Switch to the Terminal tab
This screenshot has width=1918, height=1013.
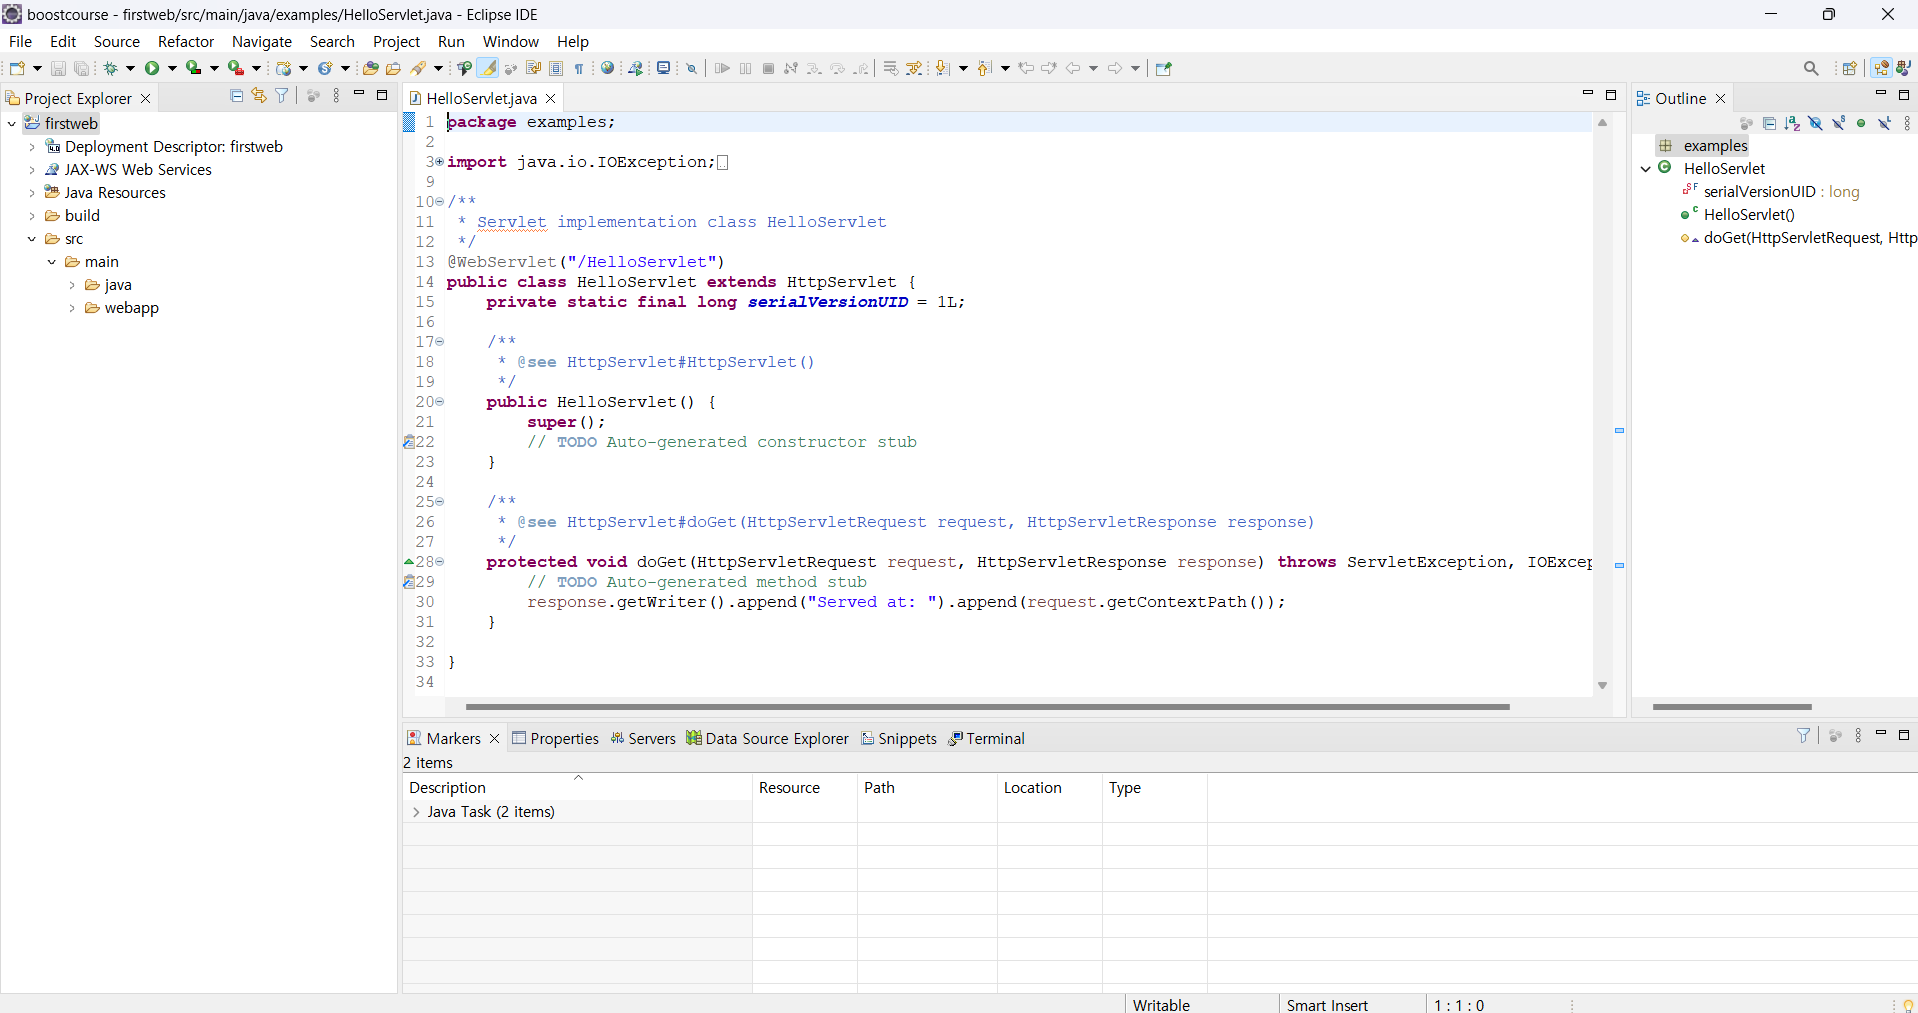tap(986, 739)
